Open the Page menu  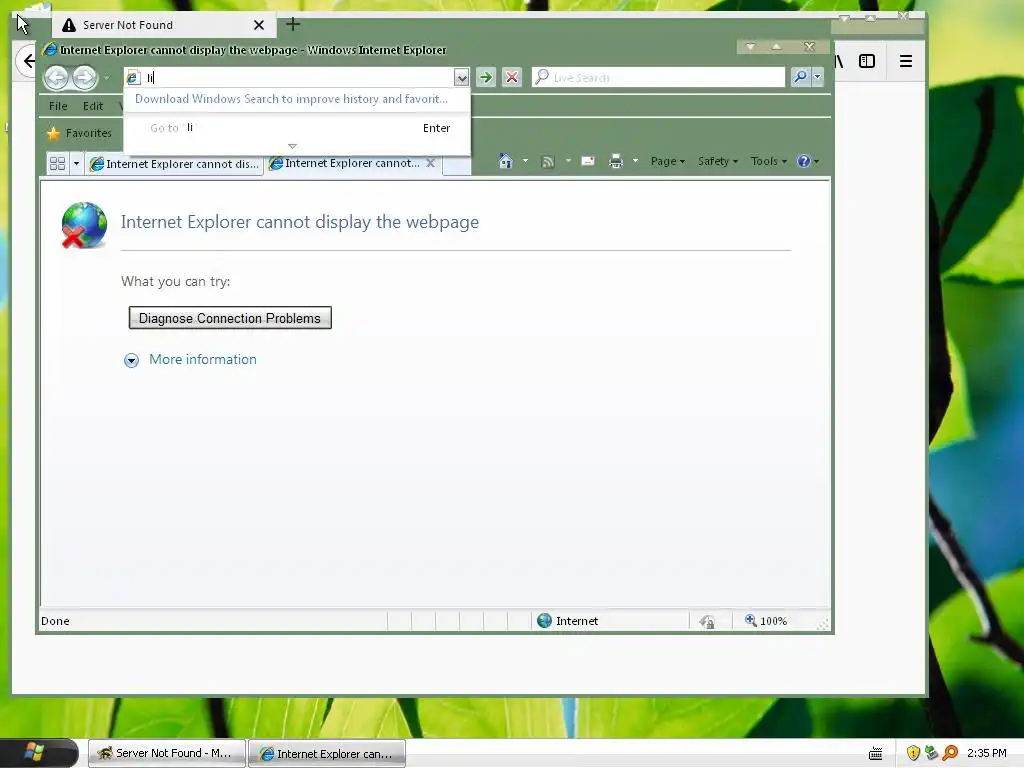click(x=667, y=161)
